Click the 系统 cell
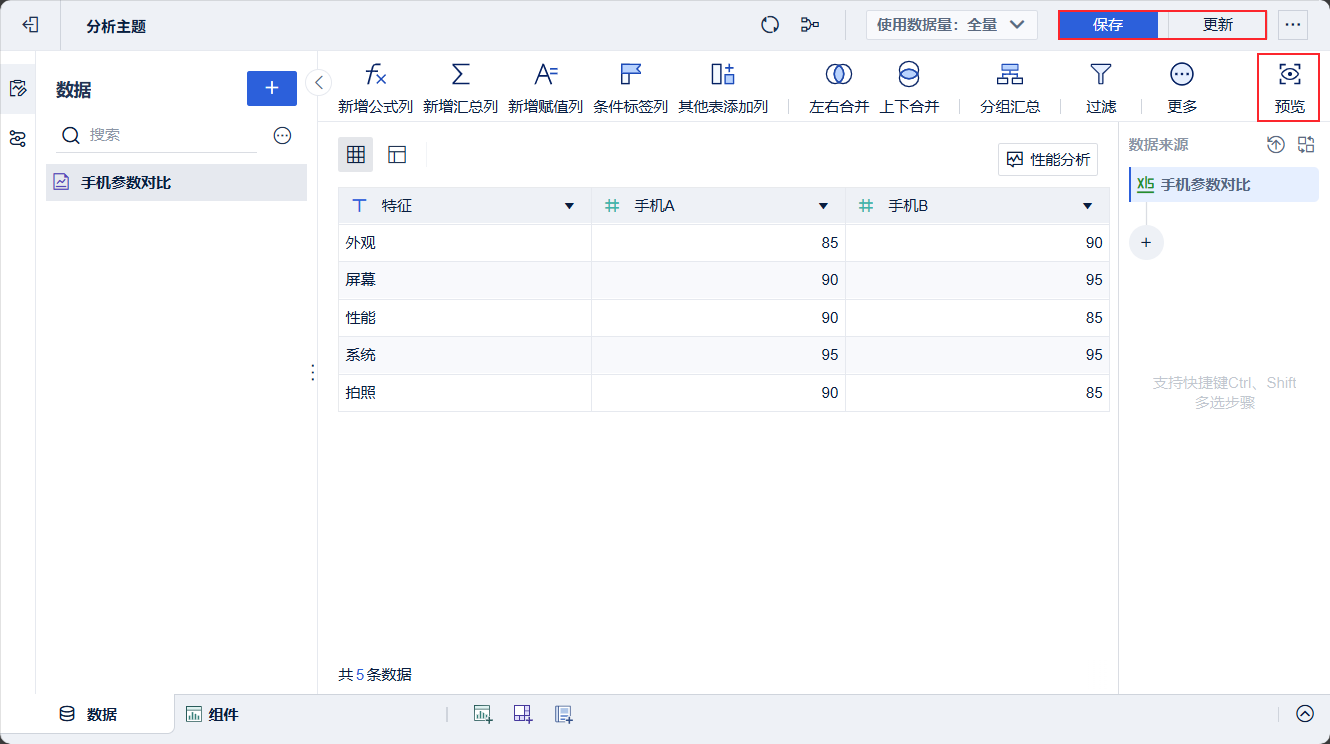This screenshot has height=744, width=1330. [465, 355]
